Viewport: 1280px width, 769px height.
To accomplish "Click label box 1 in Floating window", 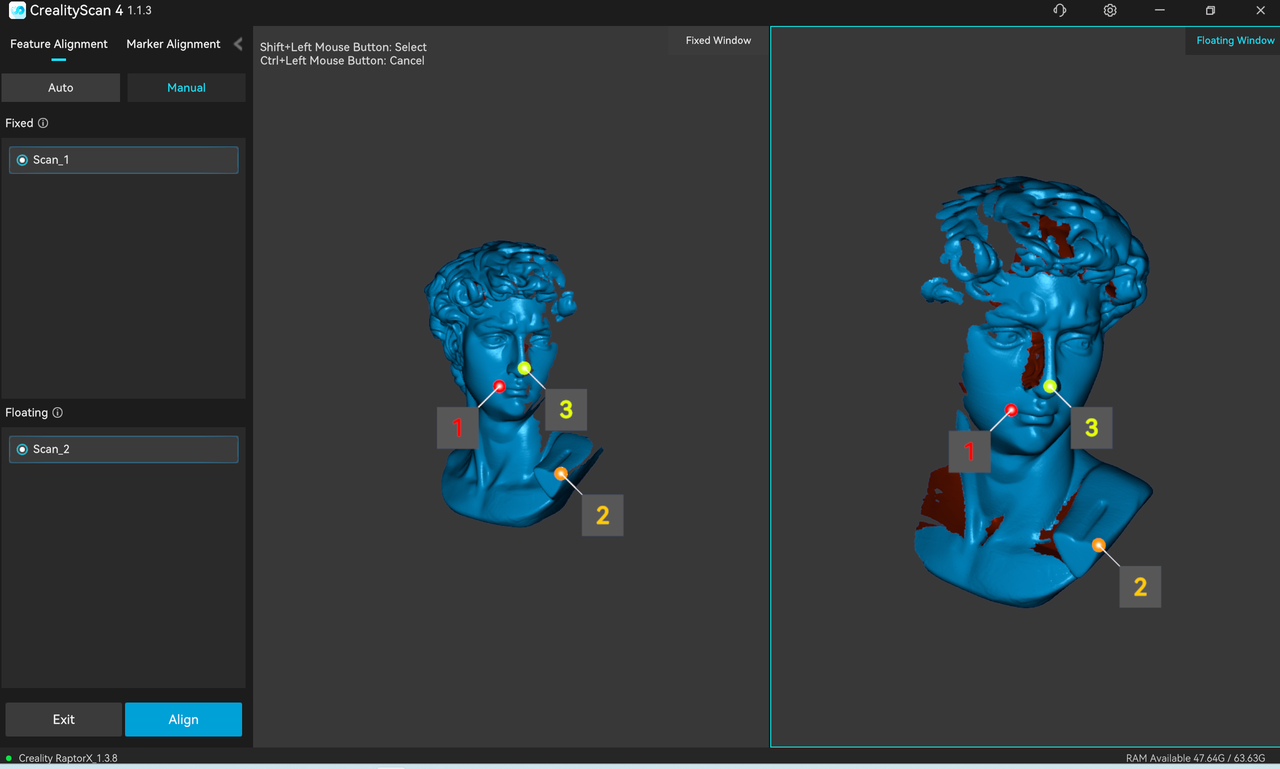I will pos(969,451).
